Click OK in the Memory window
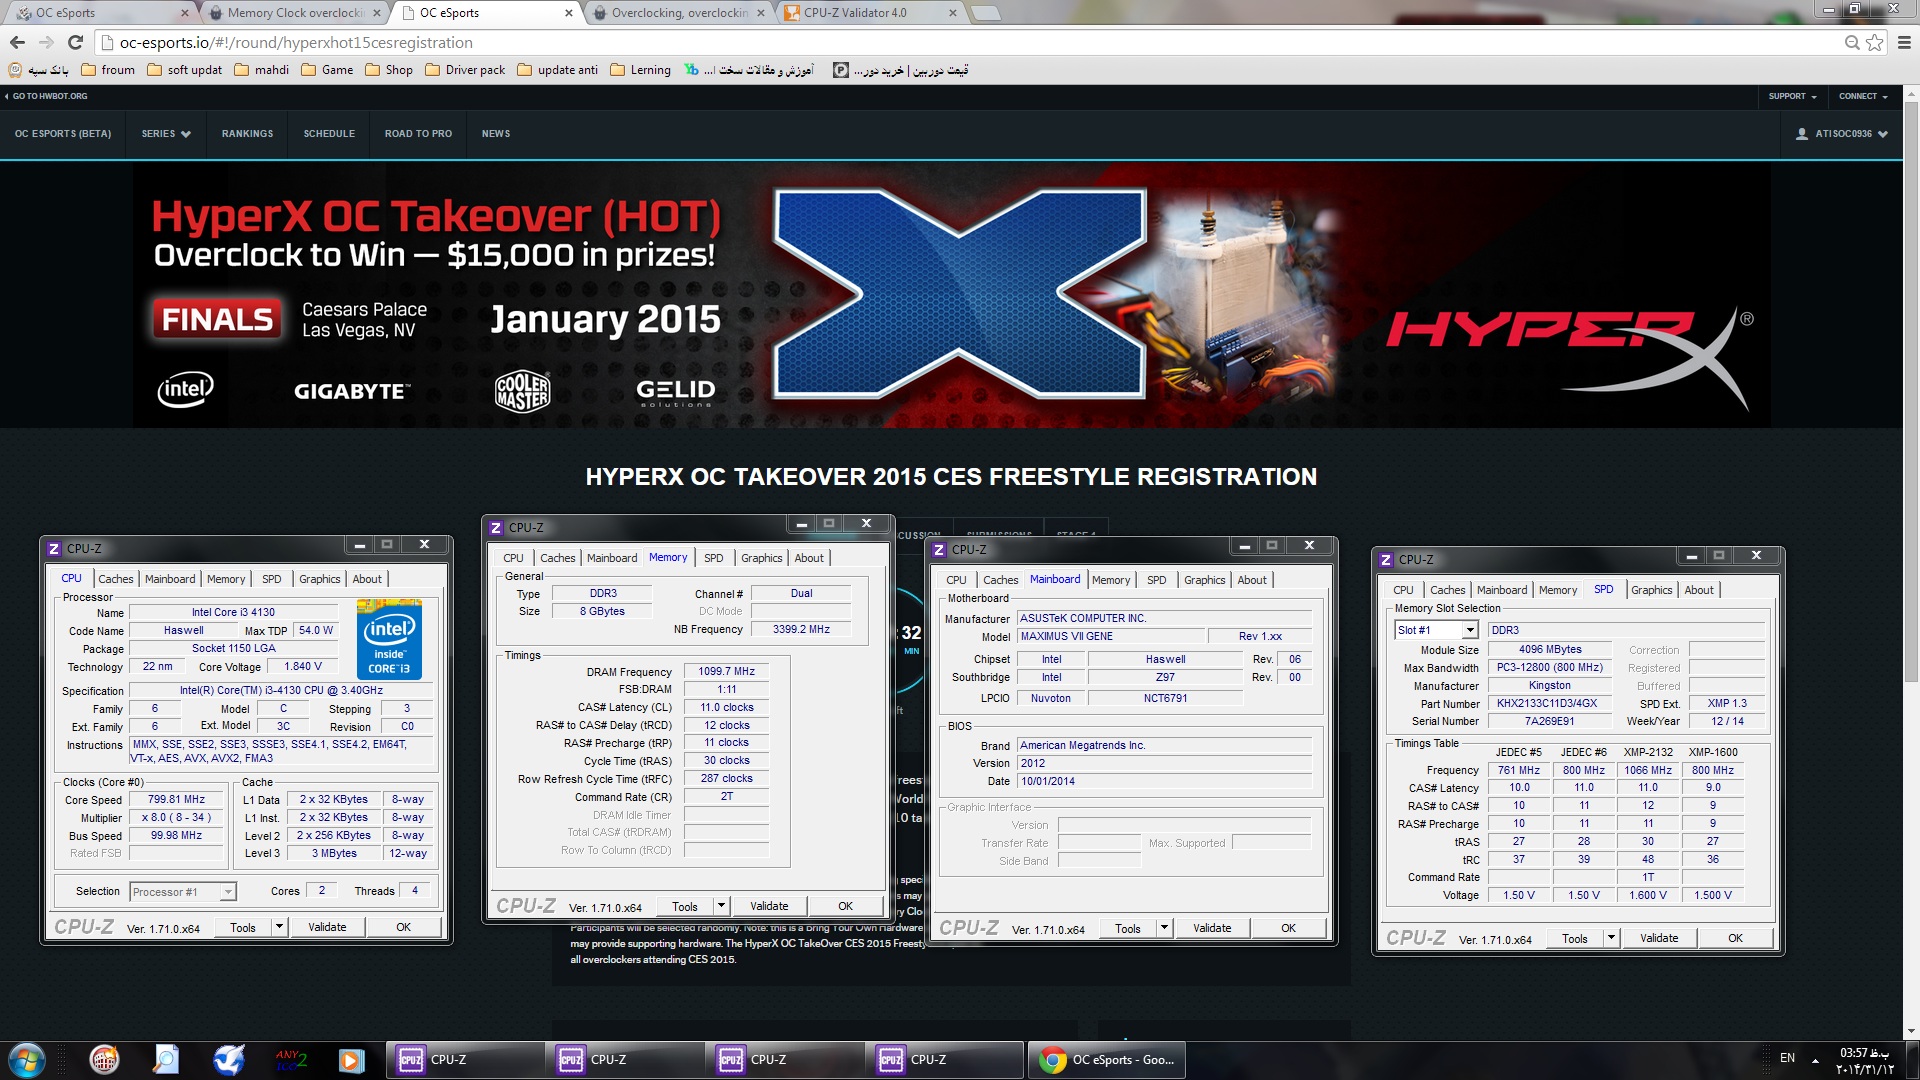The image size is (1920, 1080). [x=845, y=906]
